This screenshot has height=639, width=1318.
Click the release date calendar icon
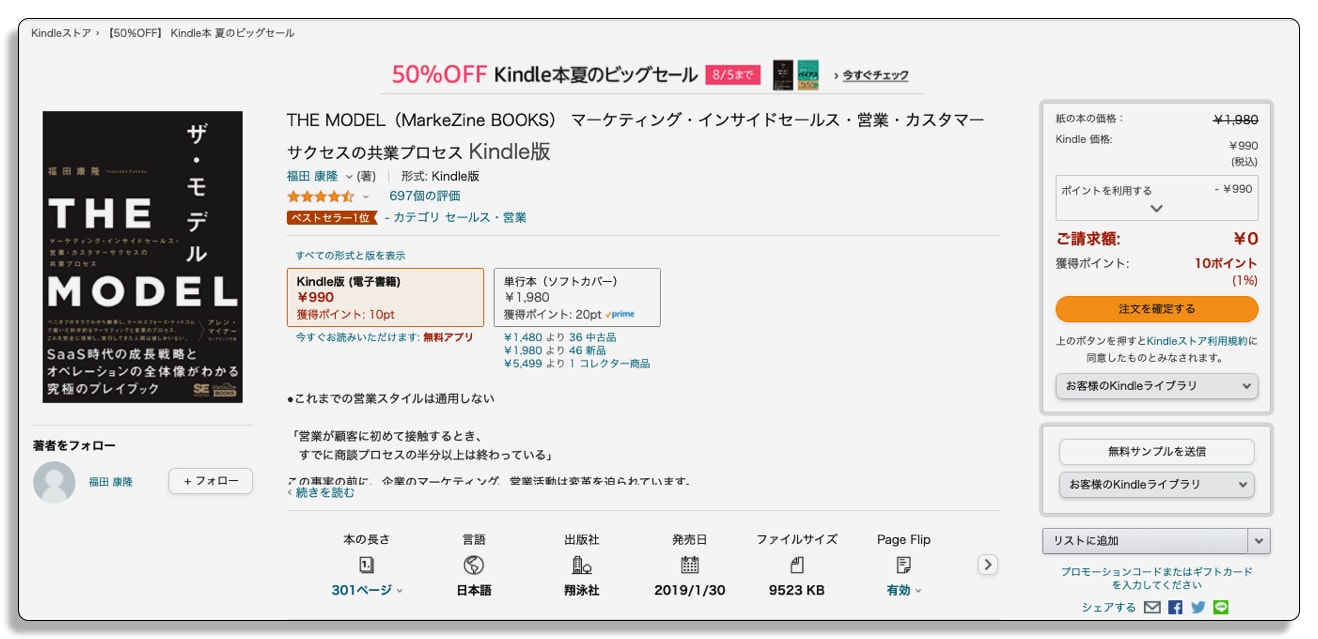690,565
